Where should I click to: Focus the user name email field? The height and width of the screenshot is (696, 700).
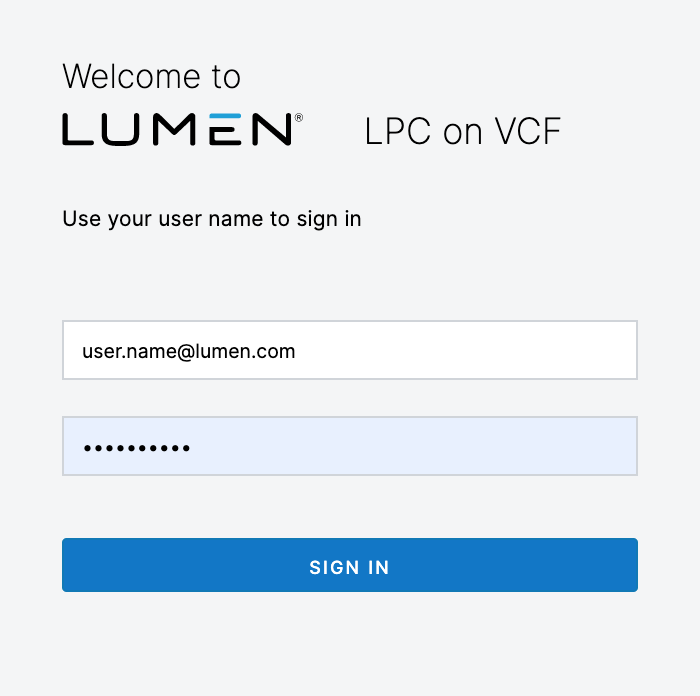[x=350, y=350]
